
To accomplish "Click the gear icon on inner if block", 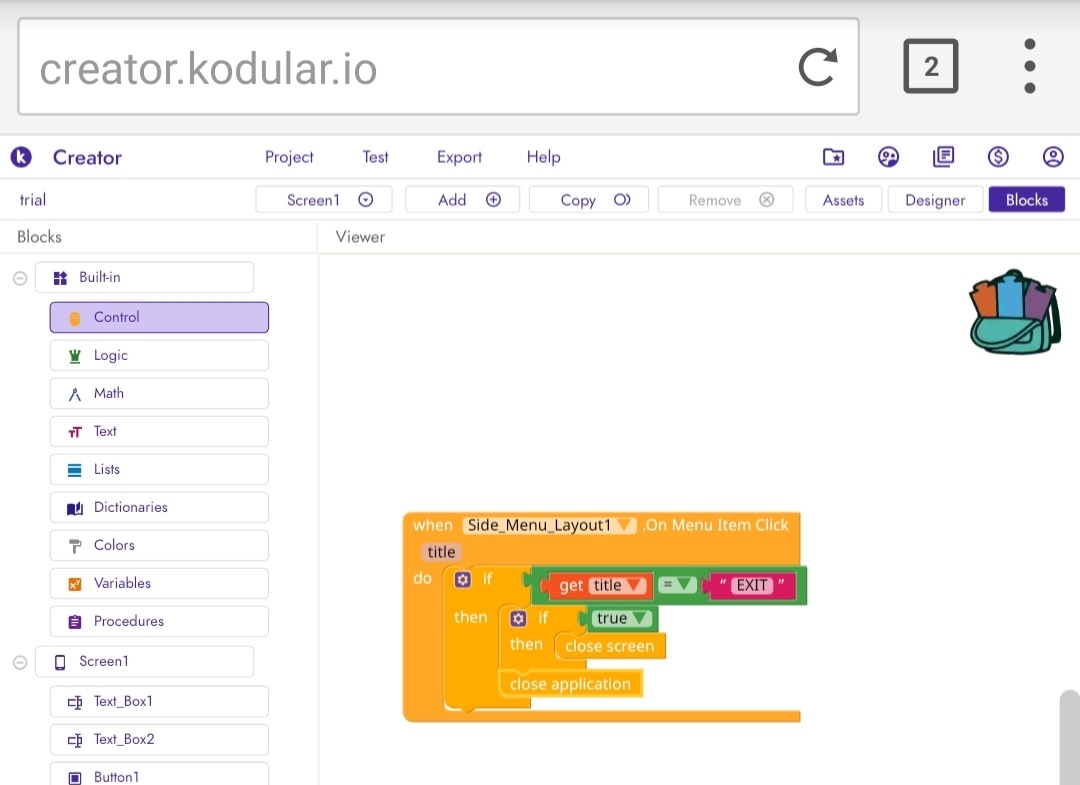I will click(519, 619).
